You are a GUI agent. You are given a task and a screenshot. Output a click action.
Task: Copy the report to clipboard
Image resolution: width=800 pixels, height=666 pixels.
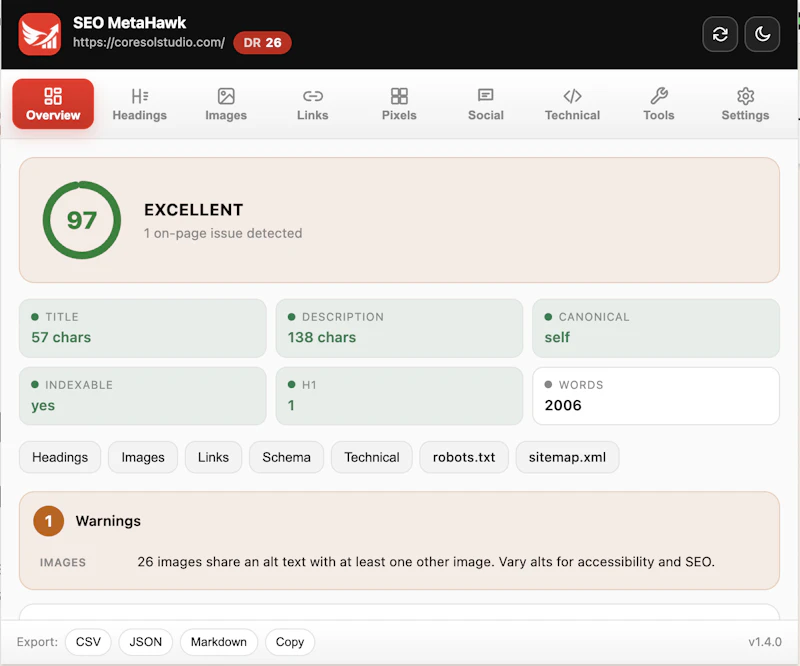[290, 642]
